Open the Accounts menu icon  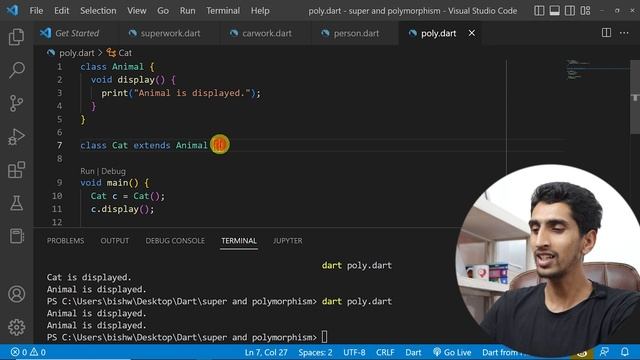16,294
